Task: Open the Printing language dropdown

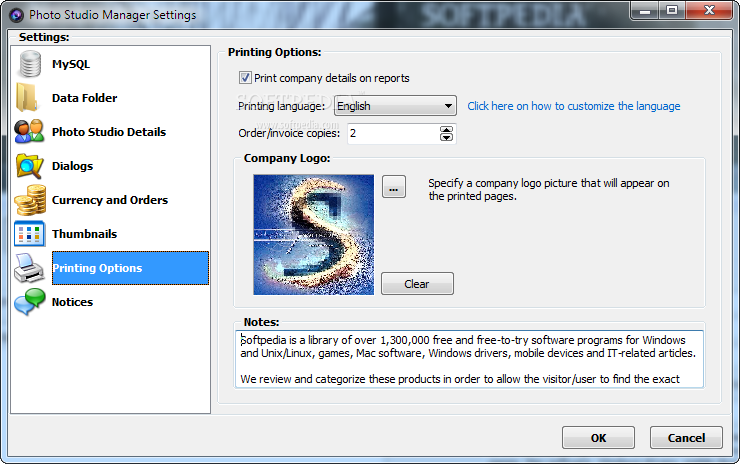Action: (395, 106)
